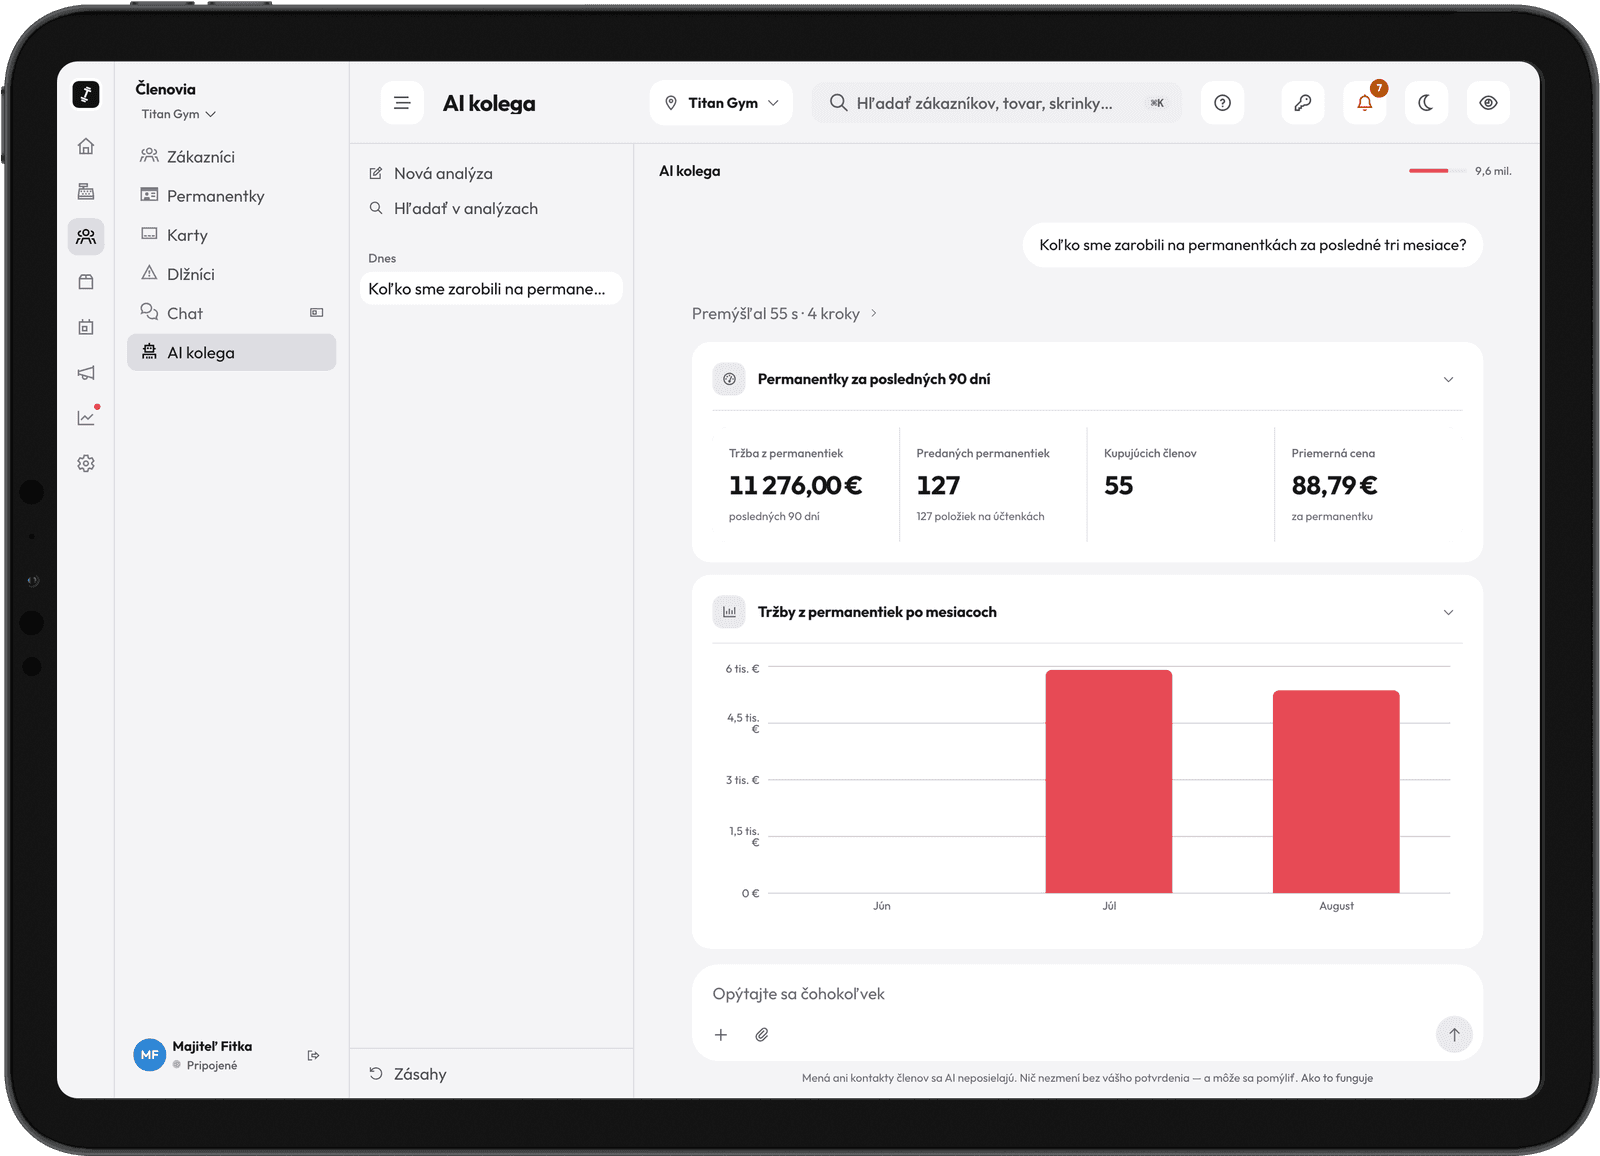Click the key icon button
Image resolution: width=1600 pixels, height=1156 pixels.
point(1303,103)
